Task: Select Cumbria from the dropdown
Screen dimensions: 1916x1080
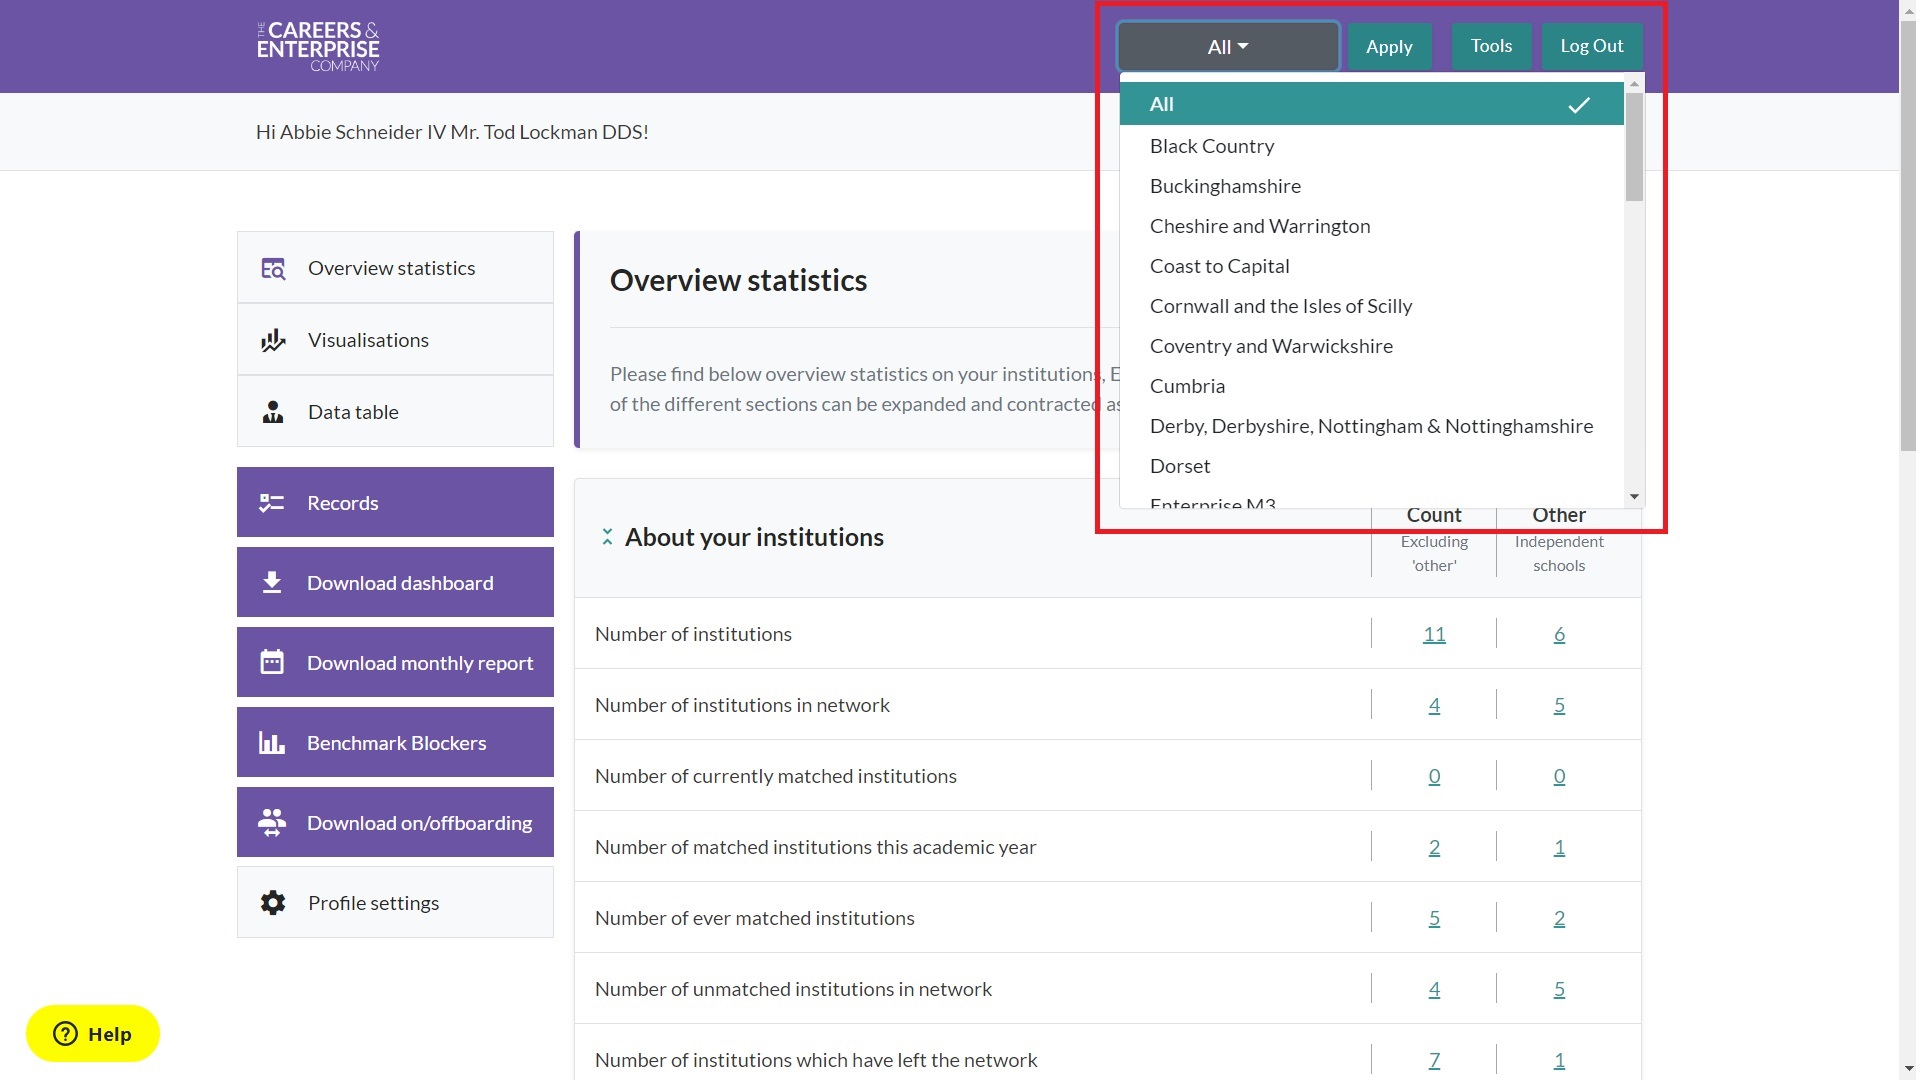Action: [1371, 386]
